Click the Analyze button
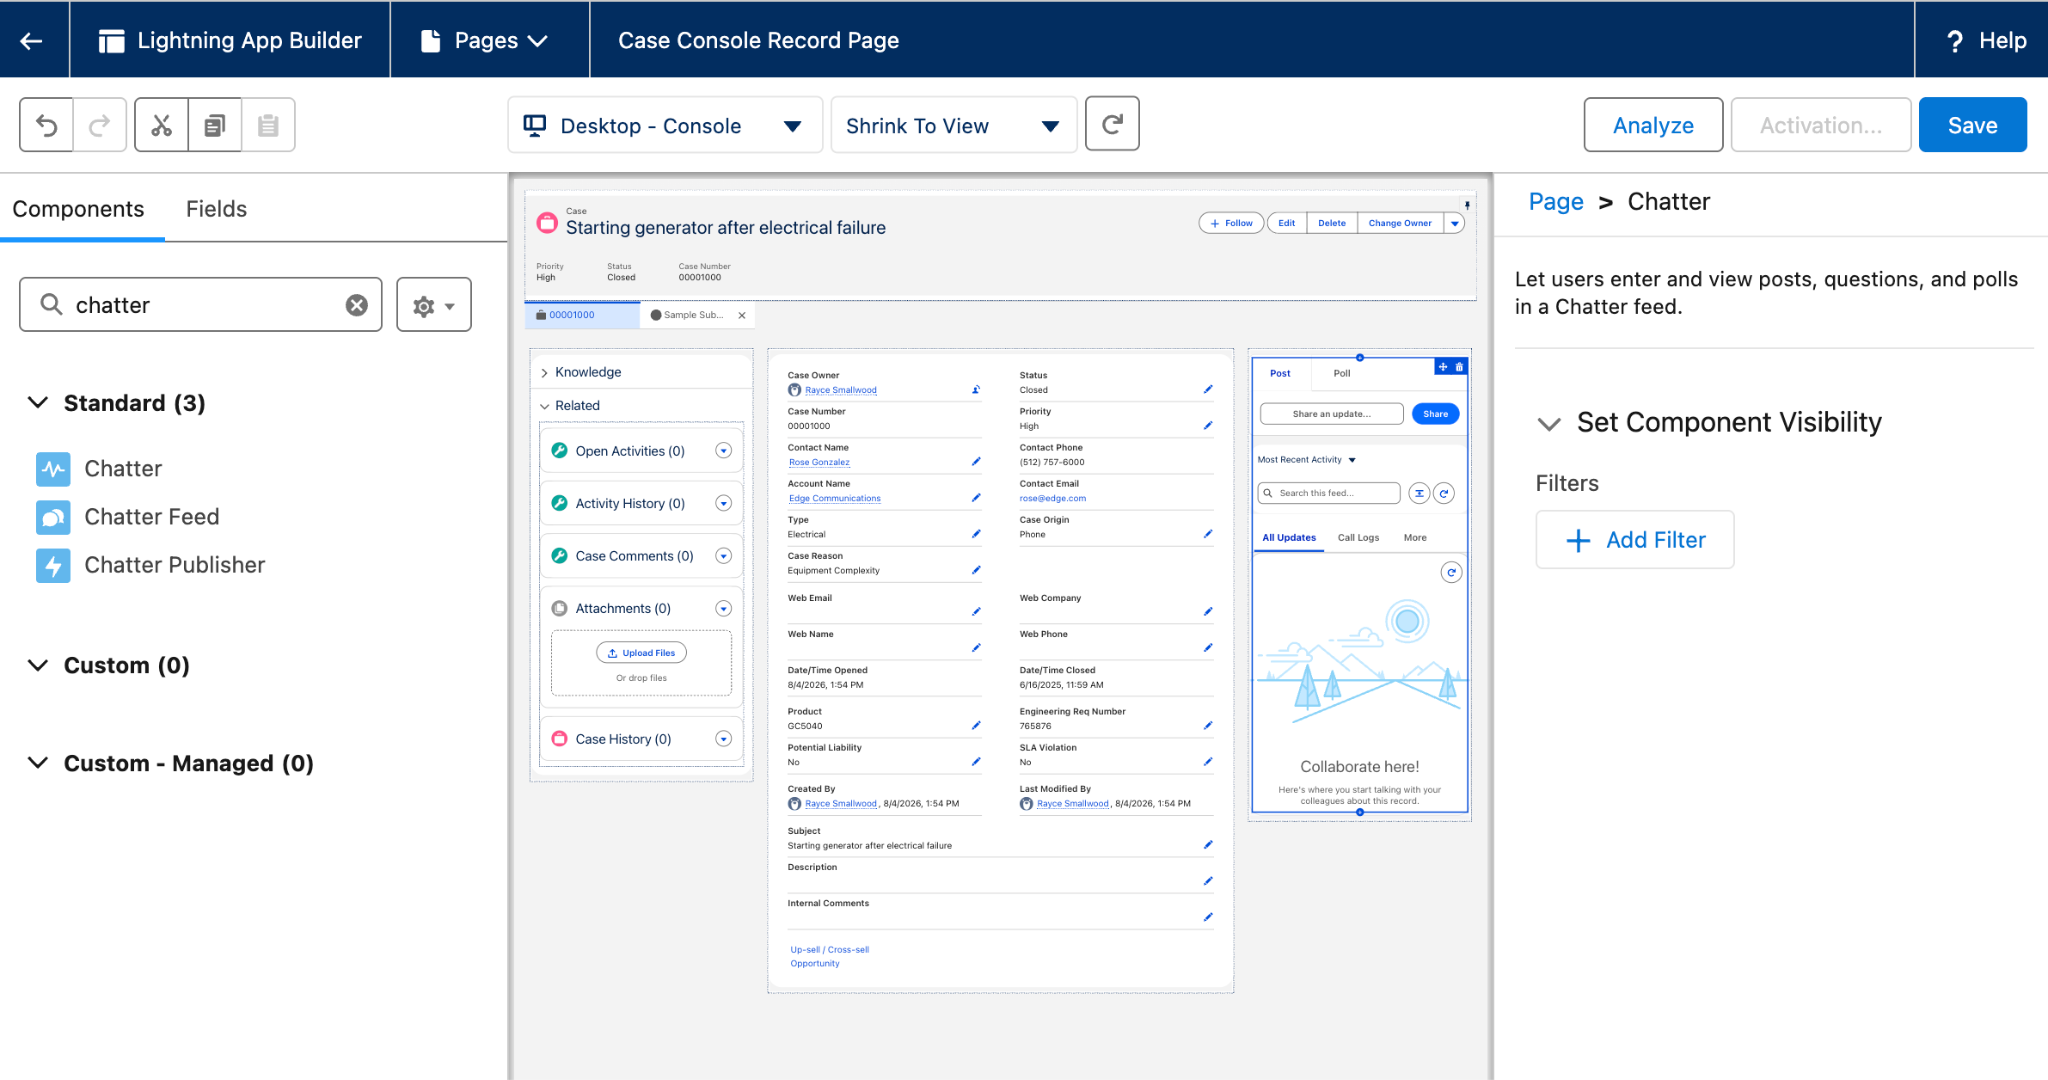The height and width of the screenshot is (1080, 2048). click(1653, 125)
